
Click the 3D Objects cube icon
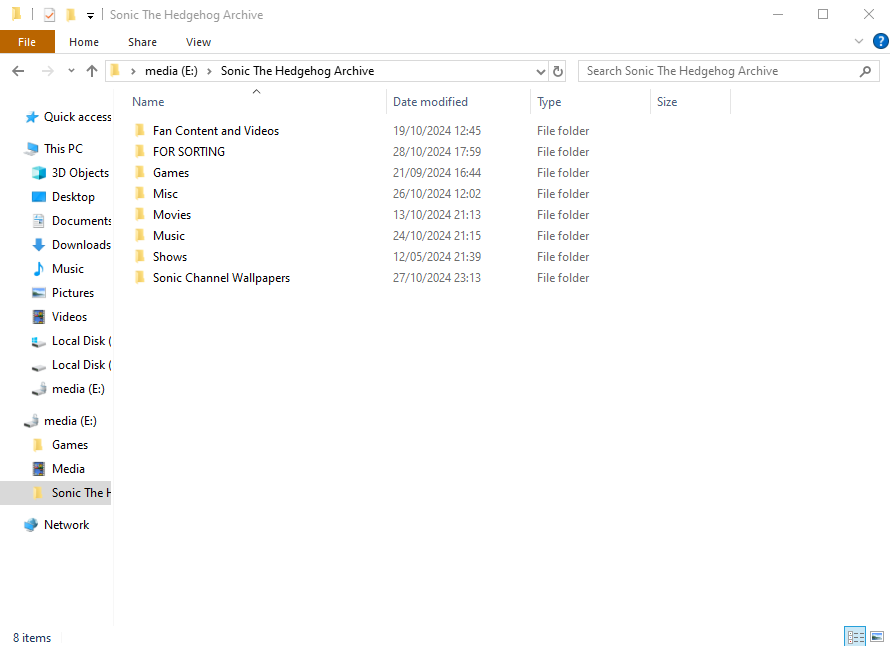pos(39,173)
